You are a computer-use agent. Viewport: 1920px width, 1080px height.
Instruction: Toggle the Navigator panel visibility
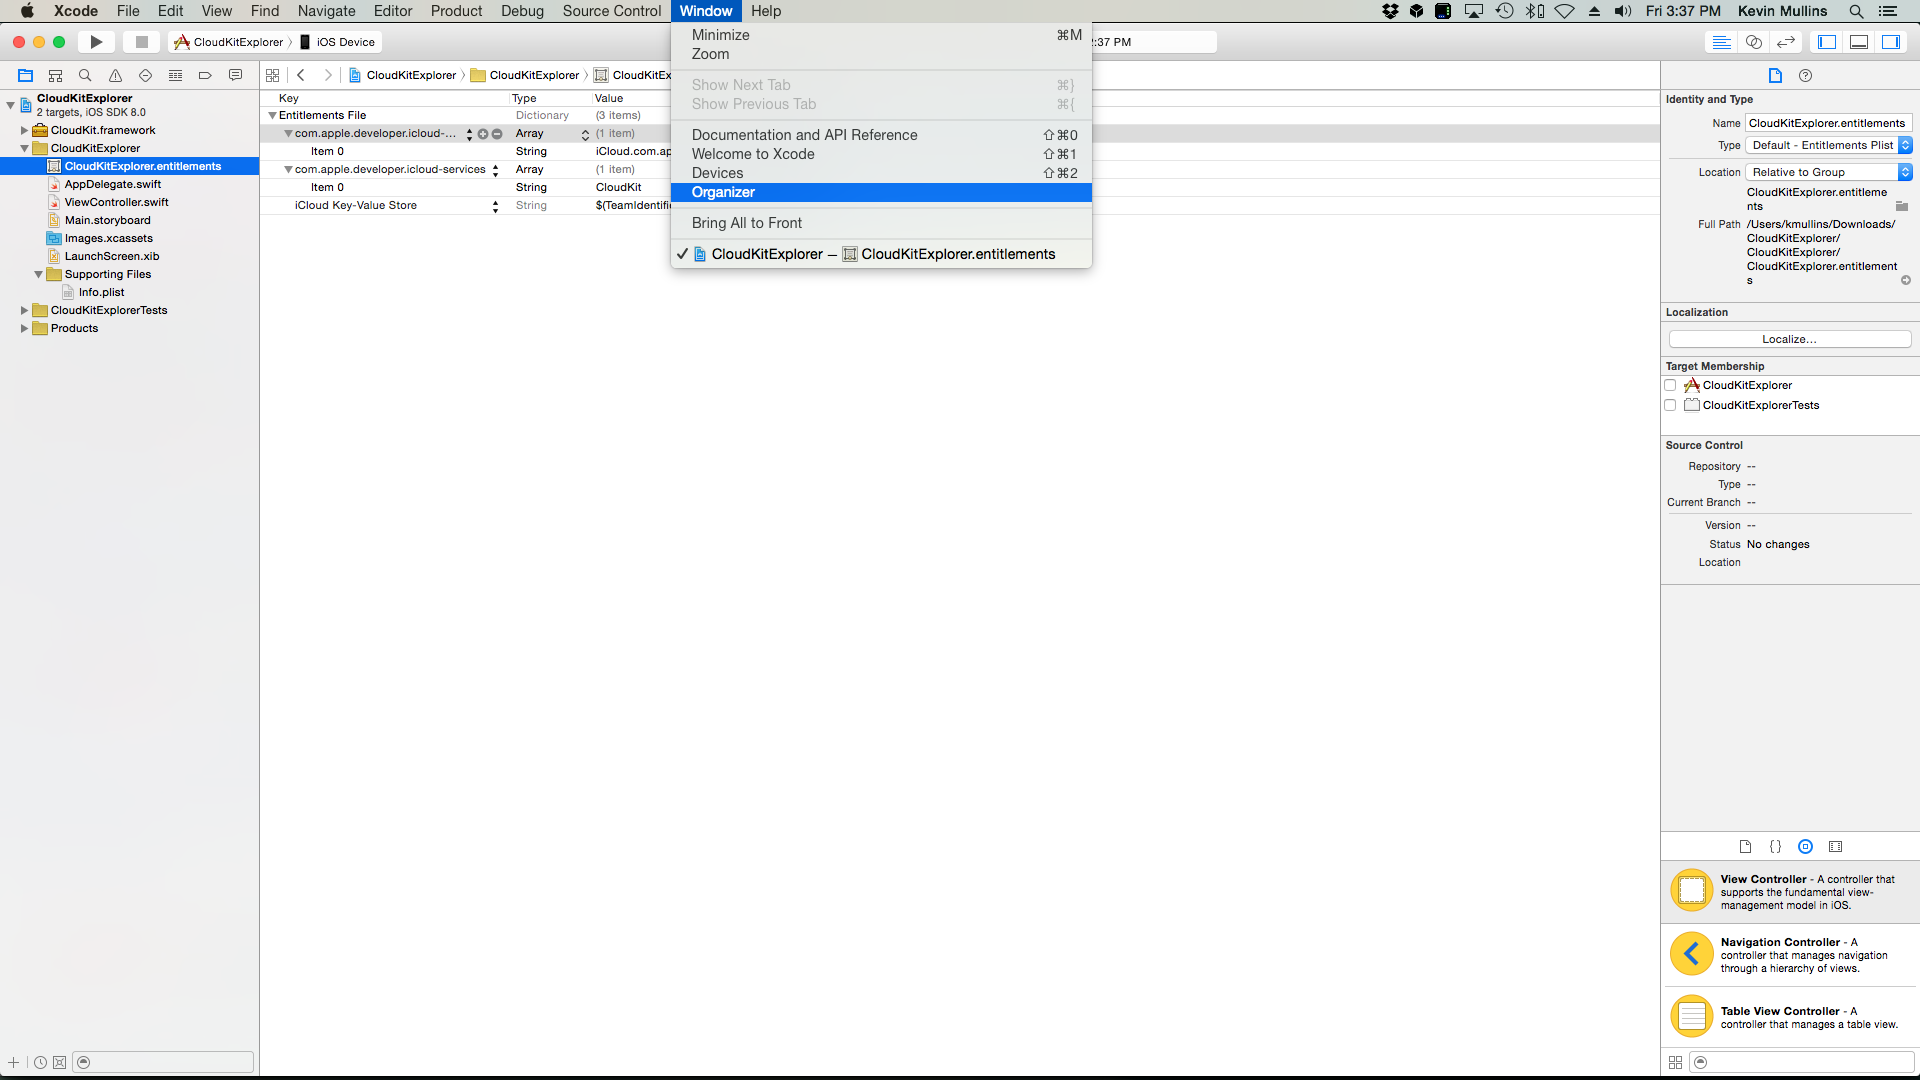[1827, 42]
